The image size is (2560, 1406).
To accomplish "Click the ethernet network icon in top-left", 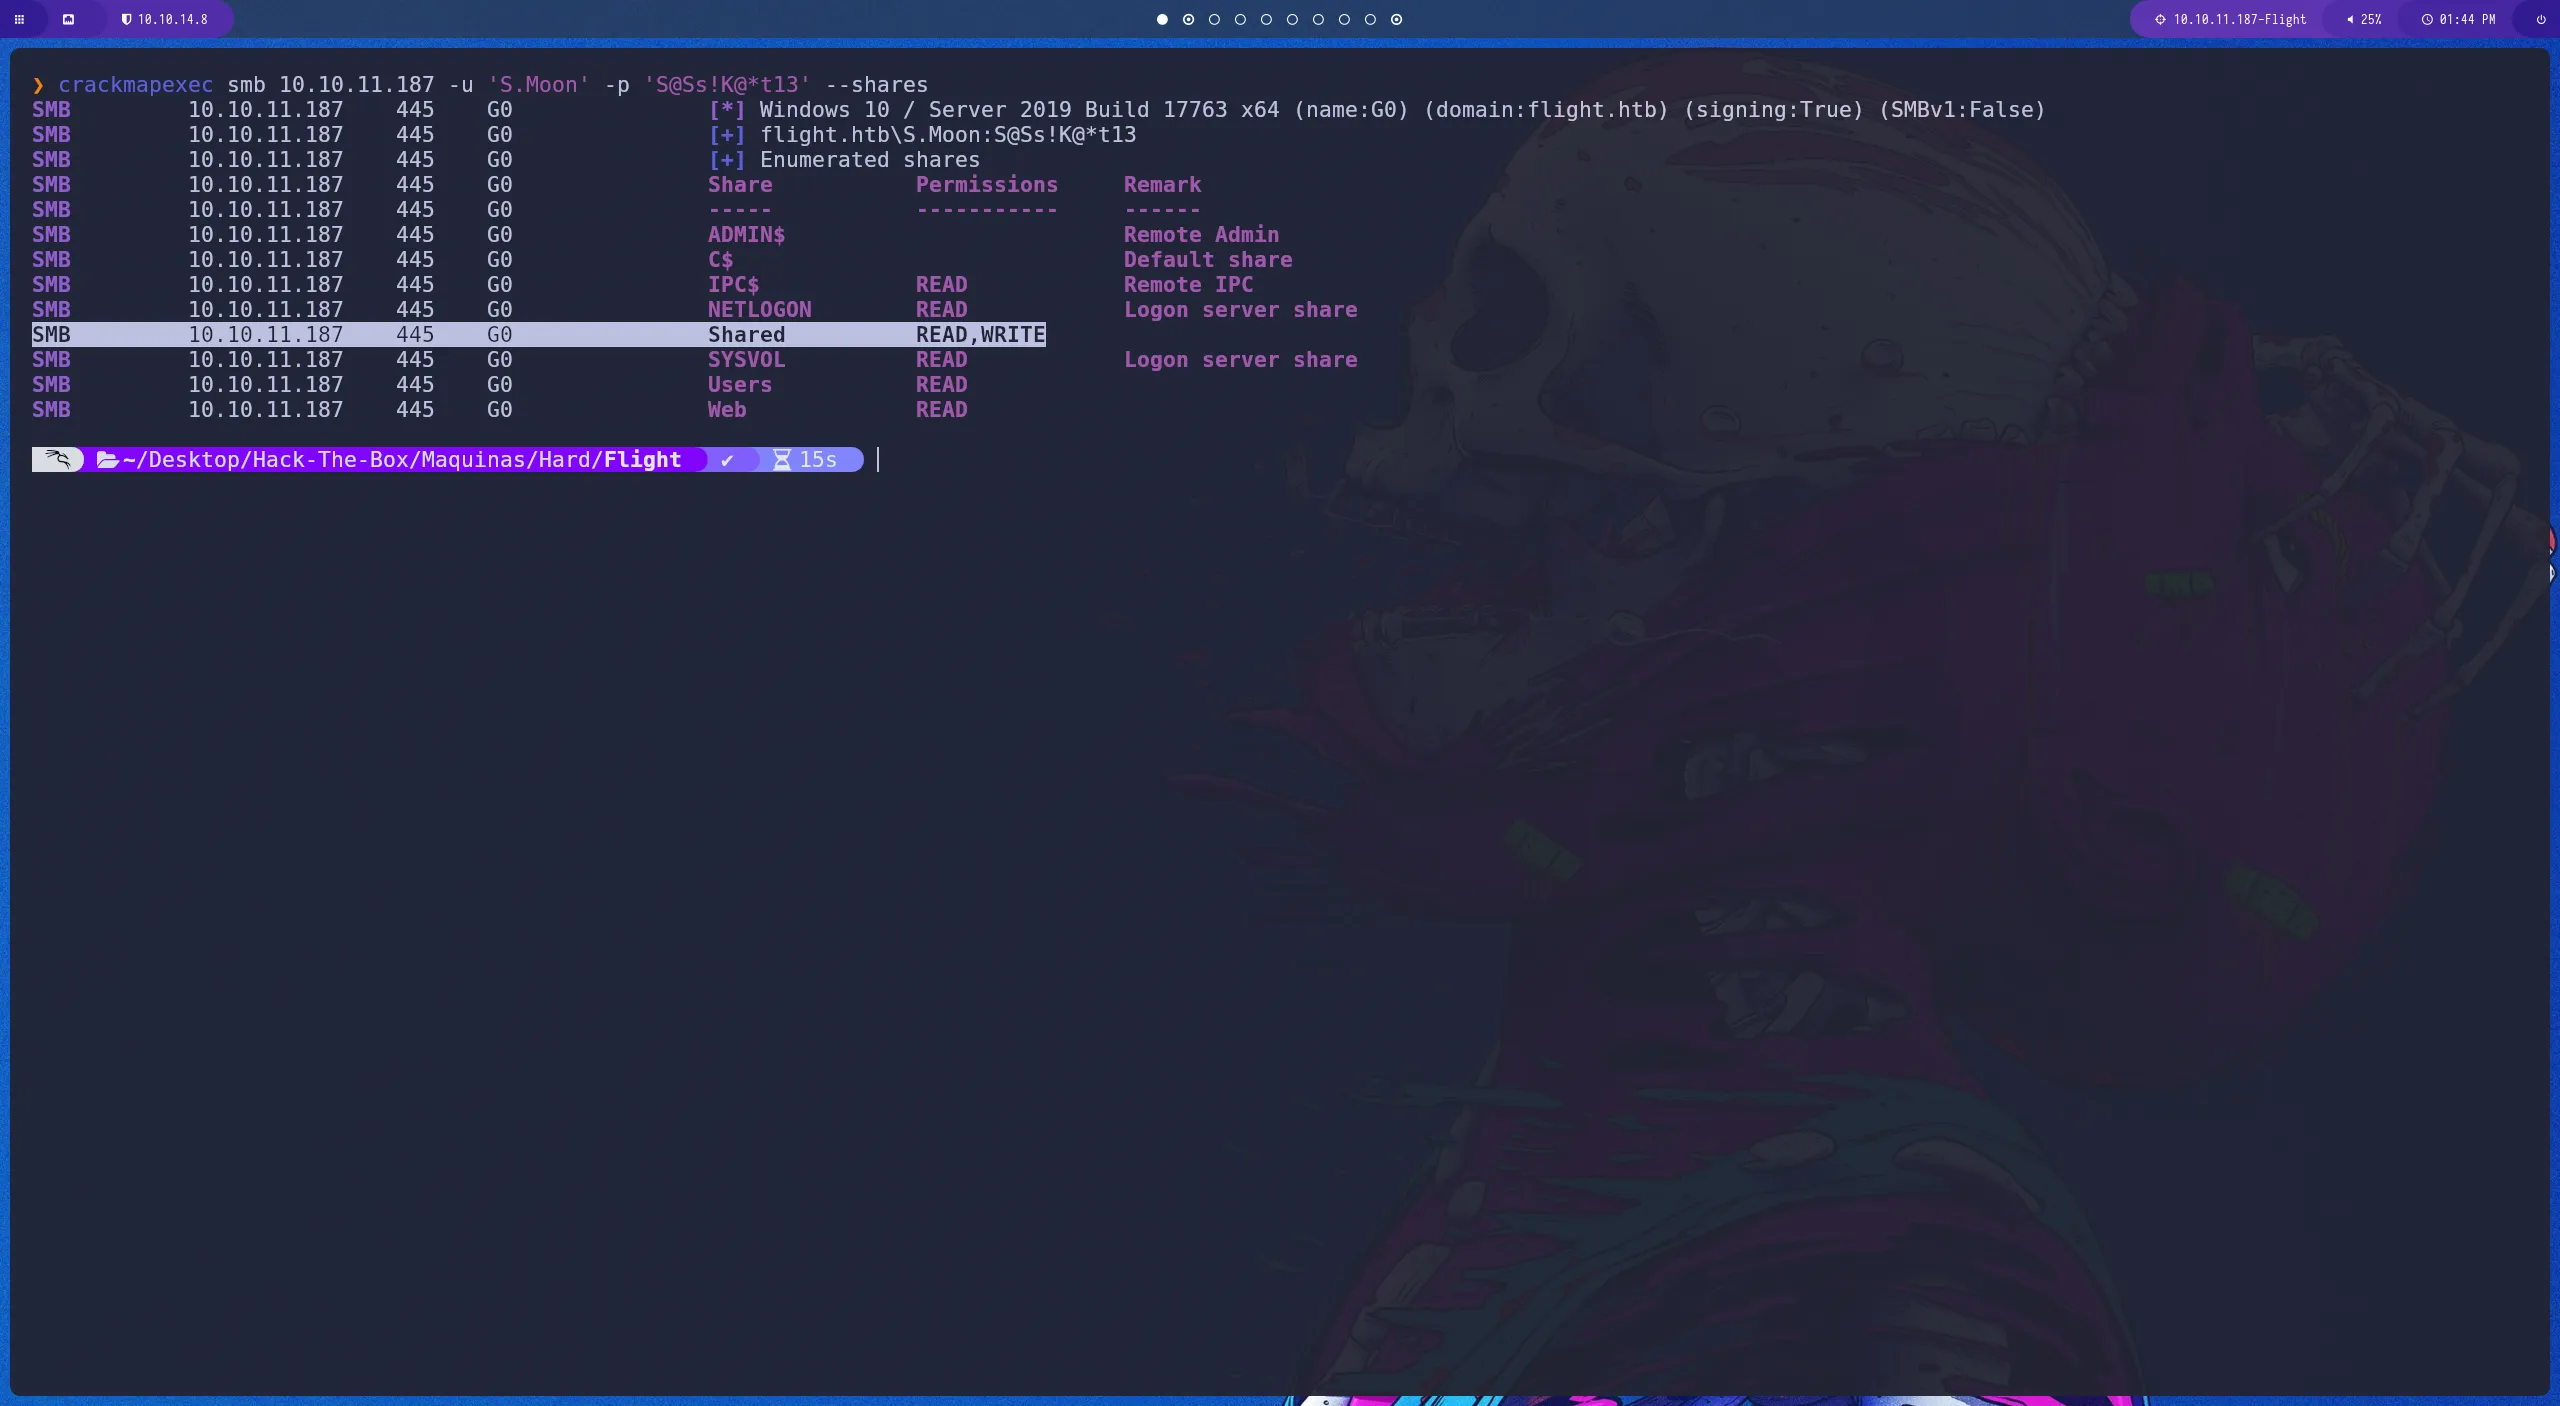I will (70, 19).
